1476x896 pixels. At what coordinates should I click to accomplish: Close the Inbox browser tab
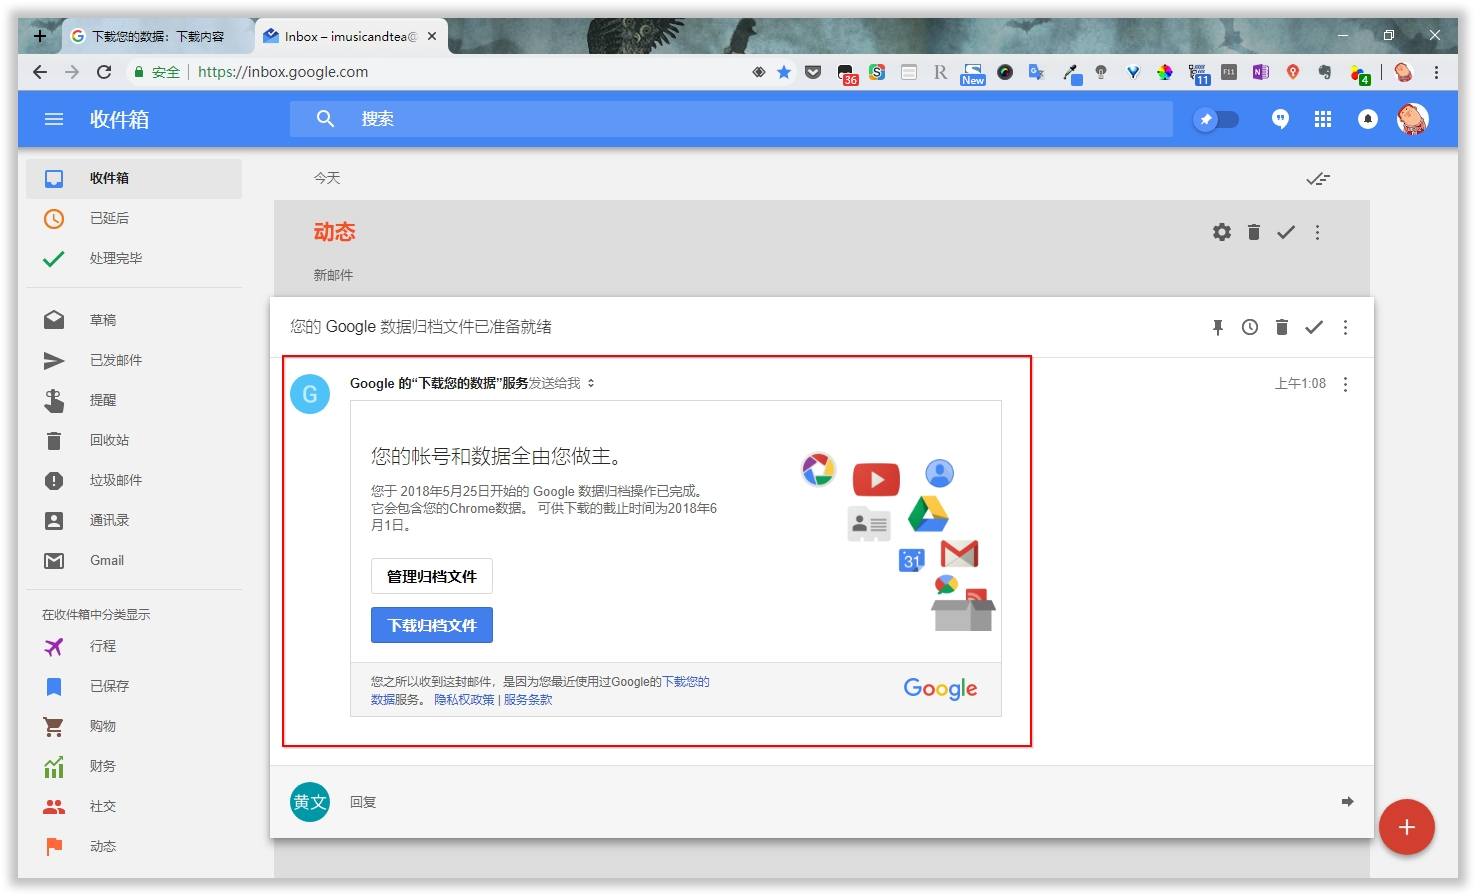click(432, 36)
